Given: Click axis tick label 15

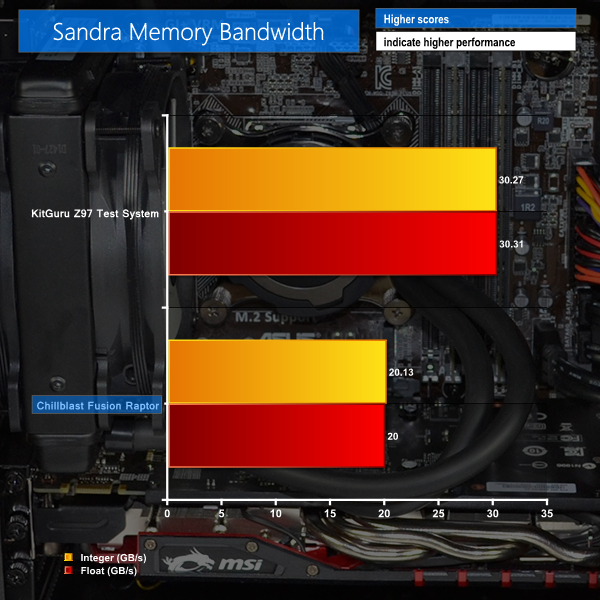Looking at the screenshot, I should pos(330,514).
